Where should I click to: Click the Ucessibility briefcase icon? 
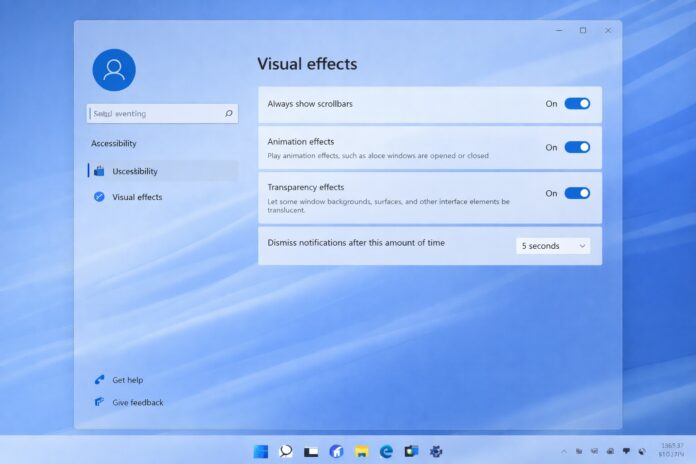(99, 171)
